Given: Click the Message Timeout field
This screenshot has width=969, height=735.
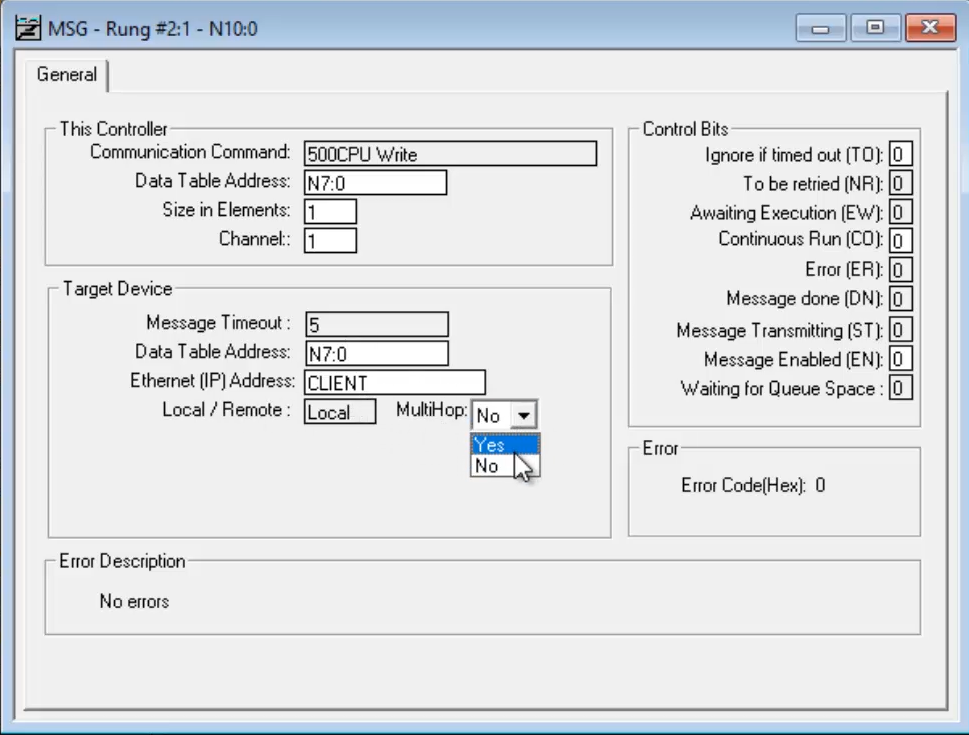Looking at the screenshot, I should coord(377,325).
